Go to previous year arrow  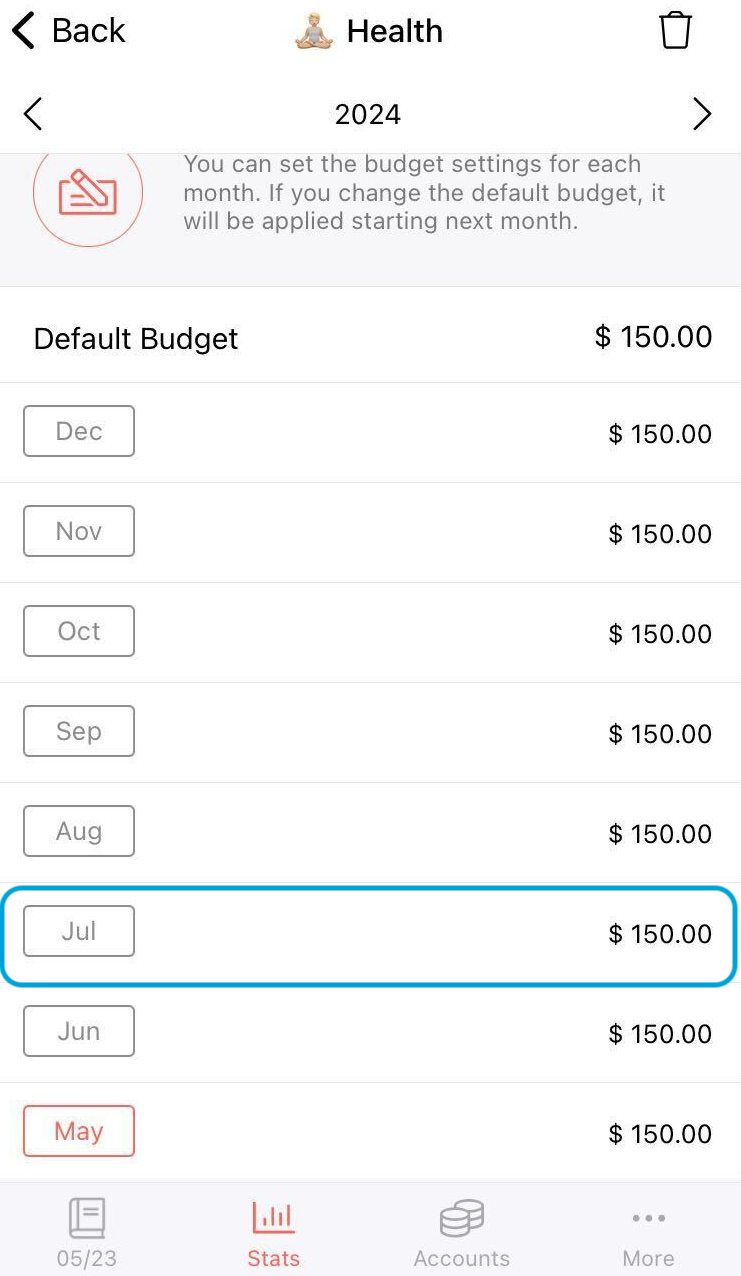33,115
